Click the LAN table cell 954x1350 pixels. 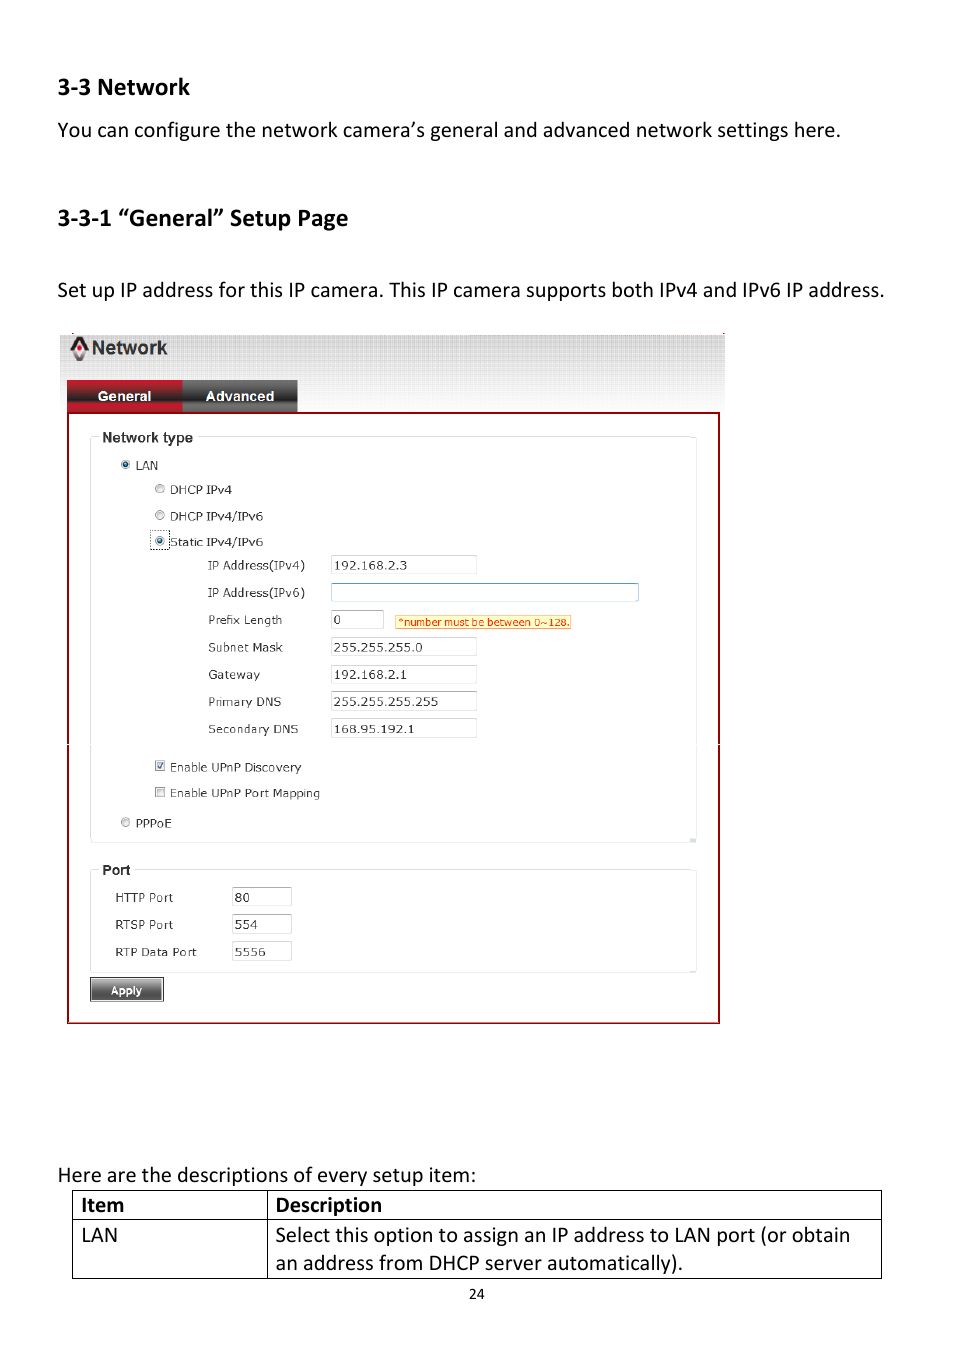point(170,1249)
